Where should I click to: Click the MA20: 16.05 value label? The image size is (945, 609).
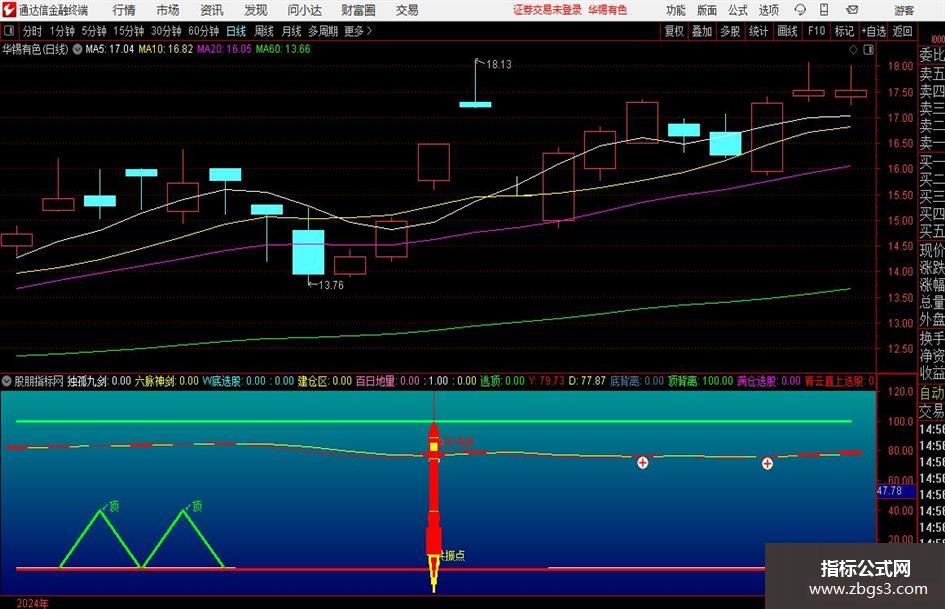(224, 49)
